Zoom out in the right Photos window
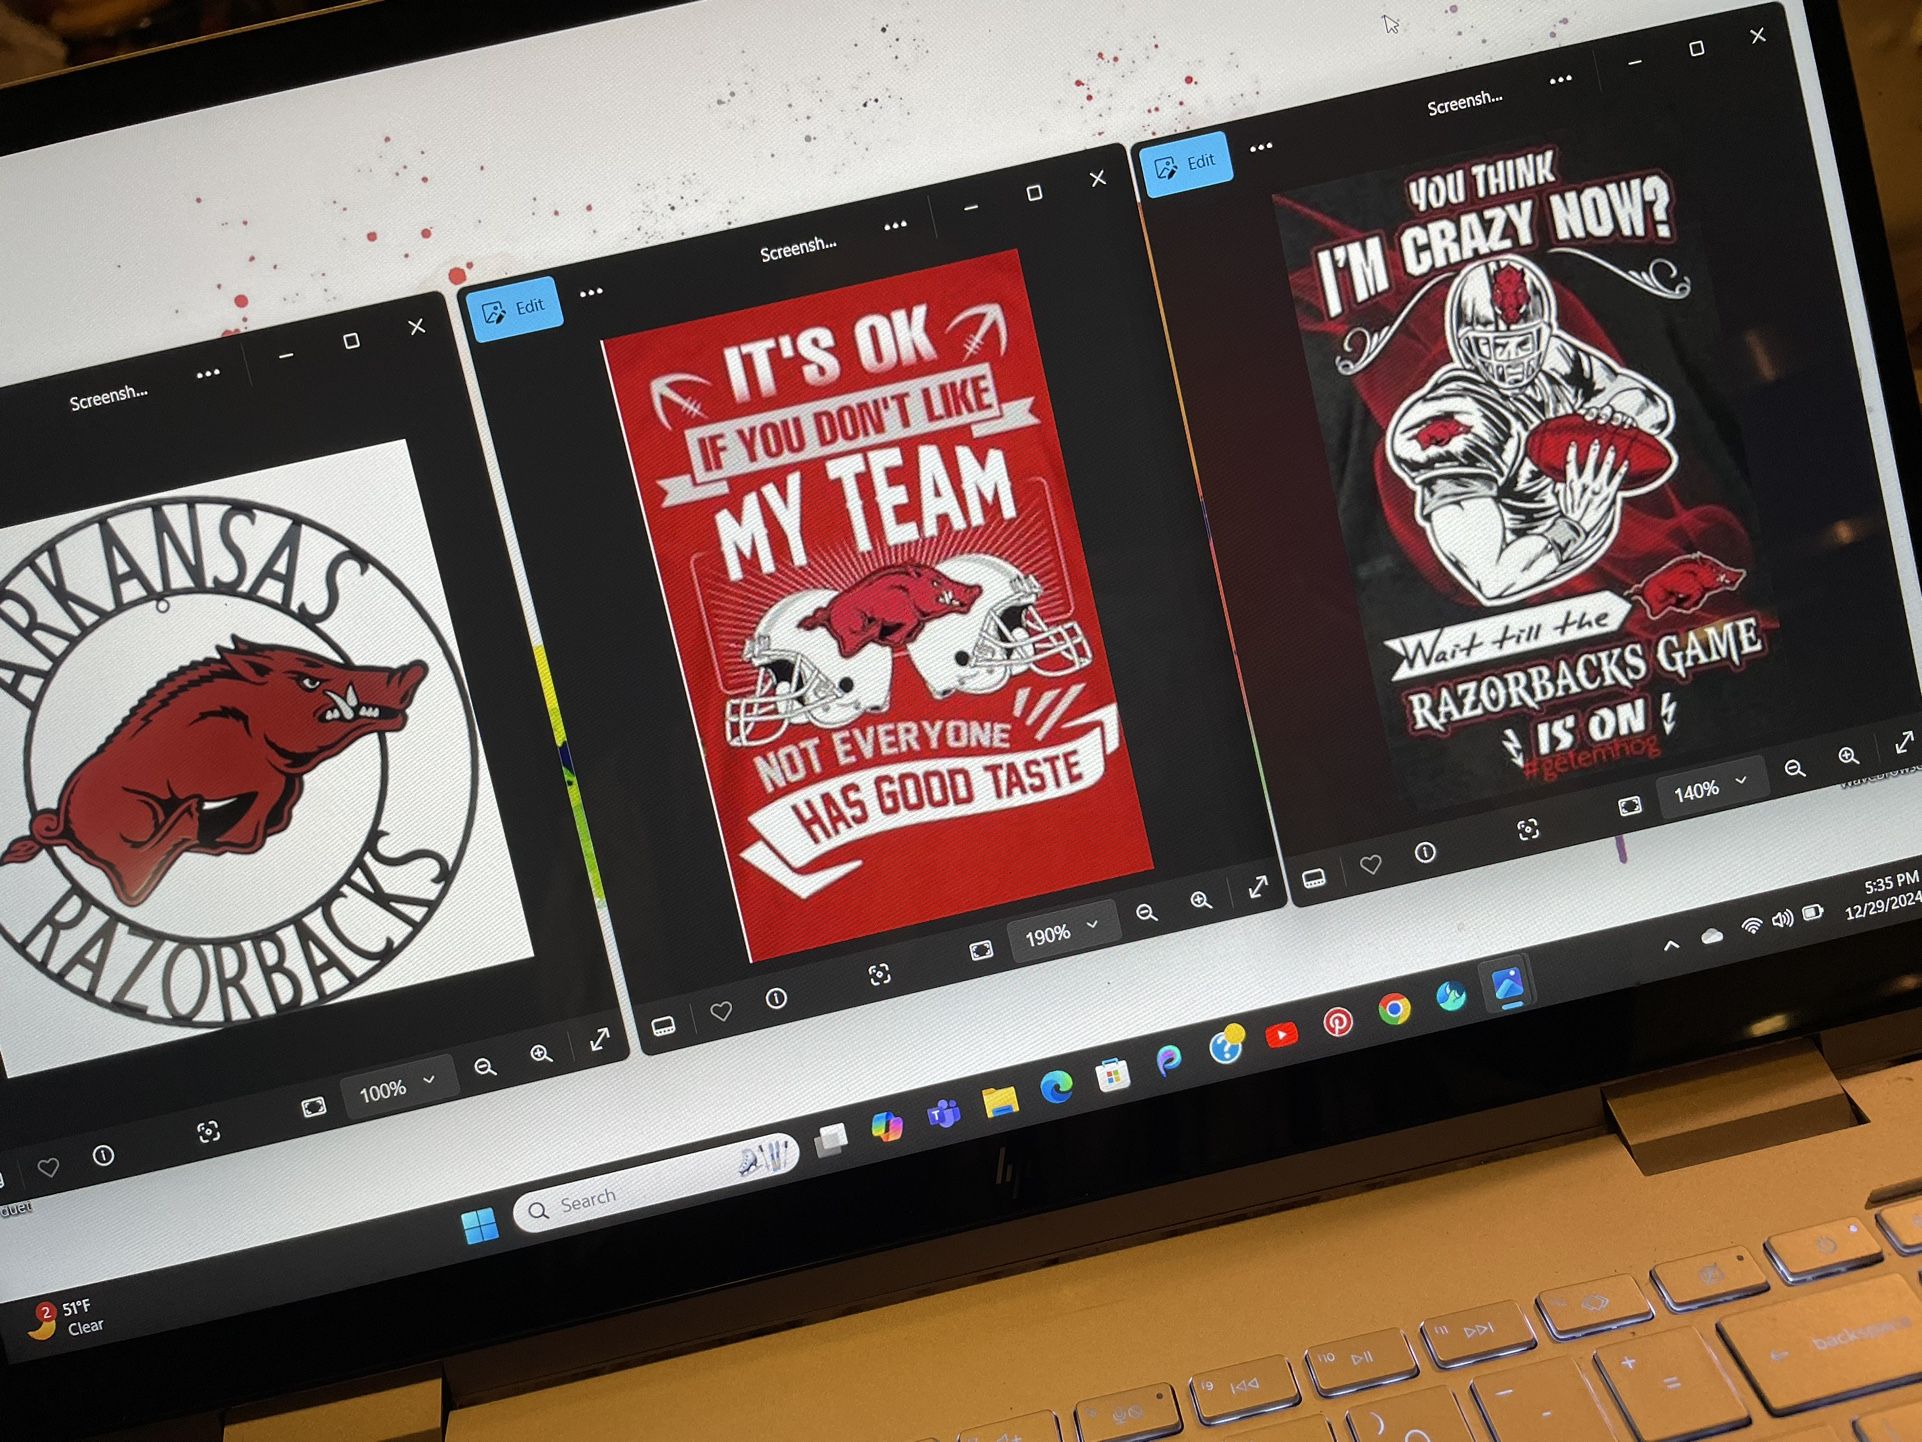1922x1442 pixels. (1795, 768)
